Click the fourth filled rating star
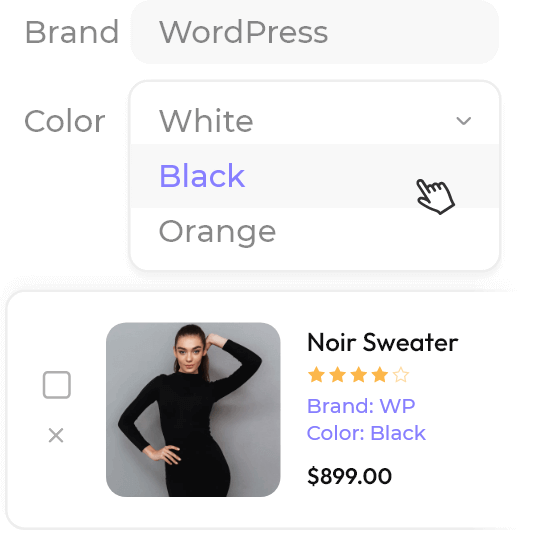540x540 pixels. 380,375
